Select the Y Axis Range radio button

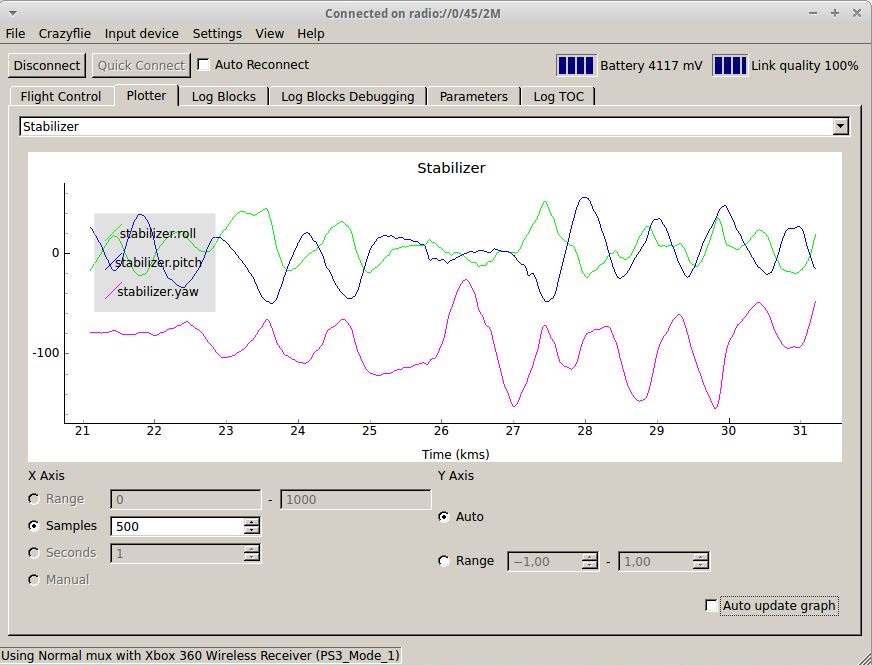(444, 561)
